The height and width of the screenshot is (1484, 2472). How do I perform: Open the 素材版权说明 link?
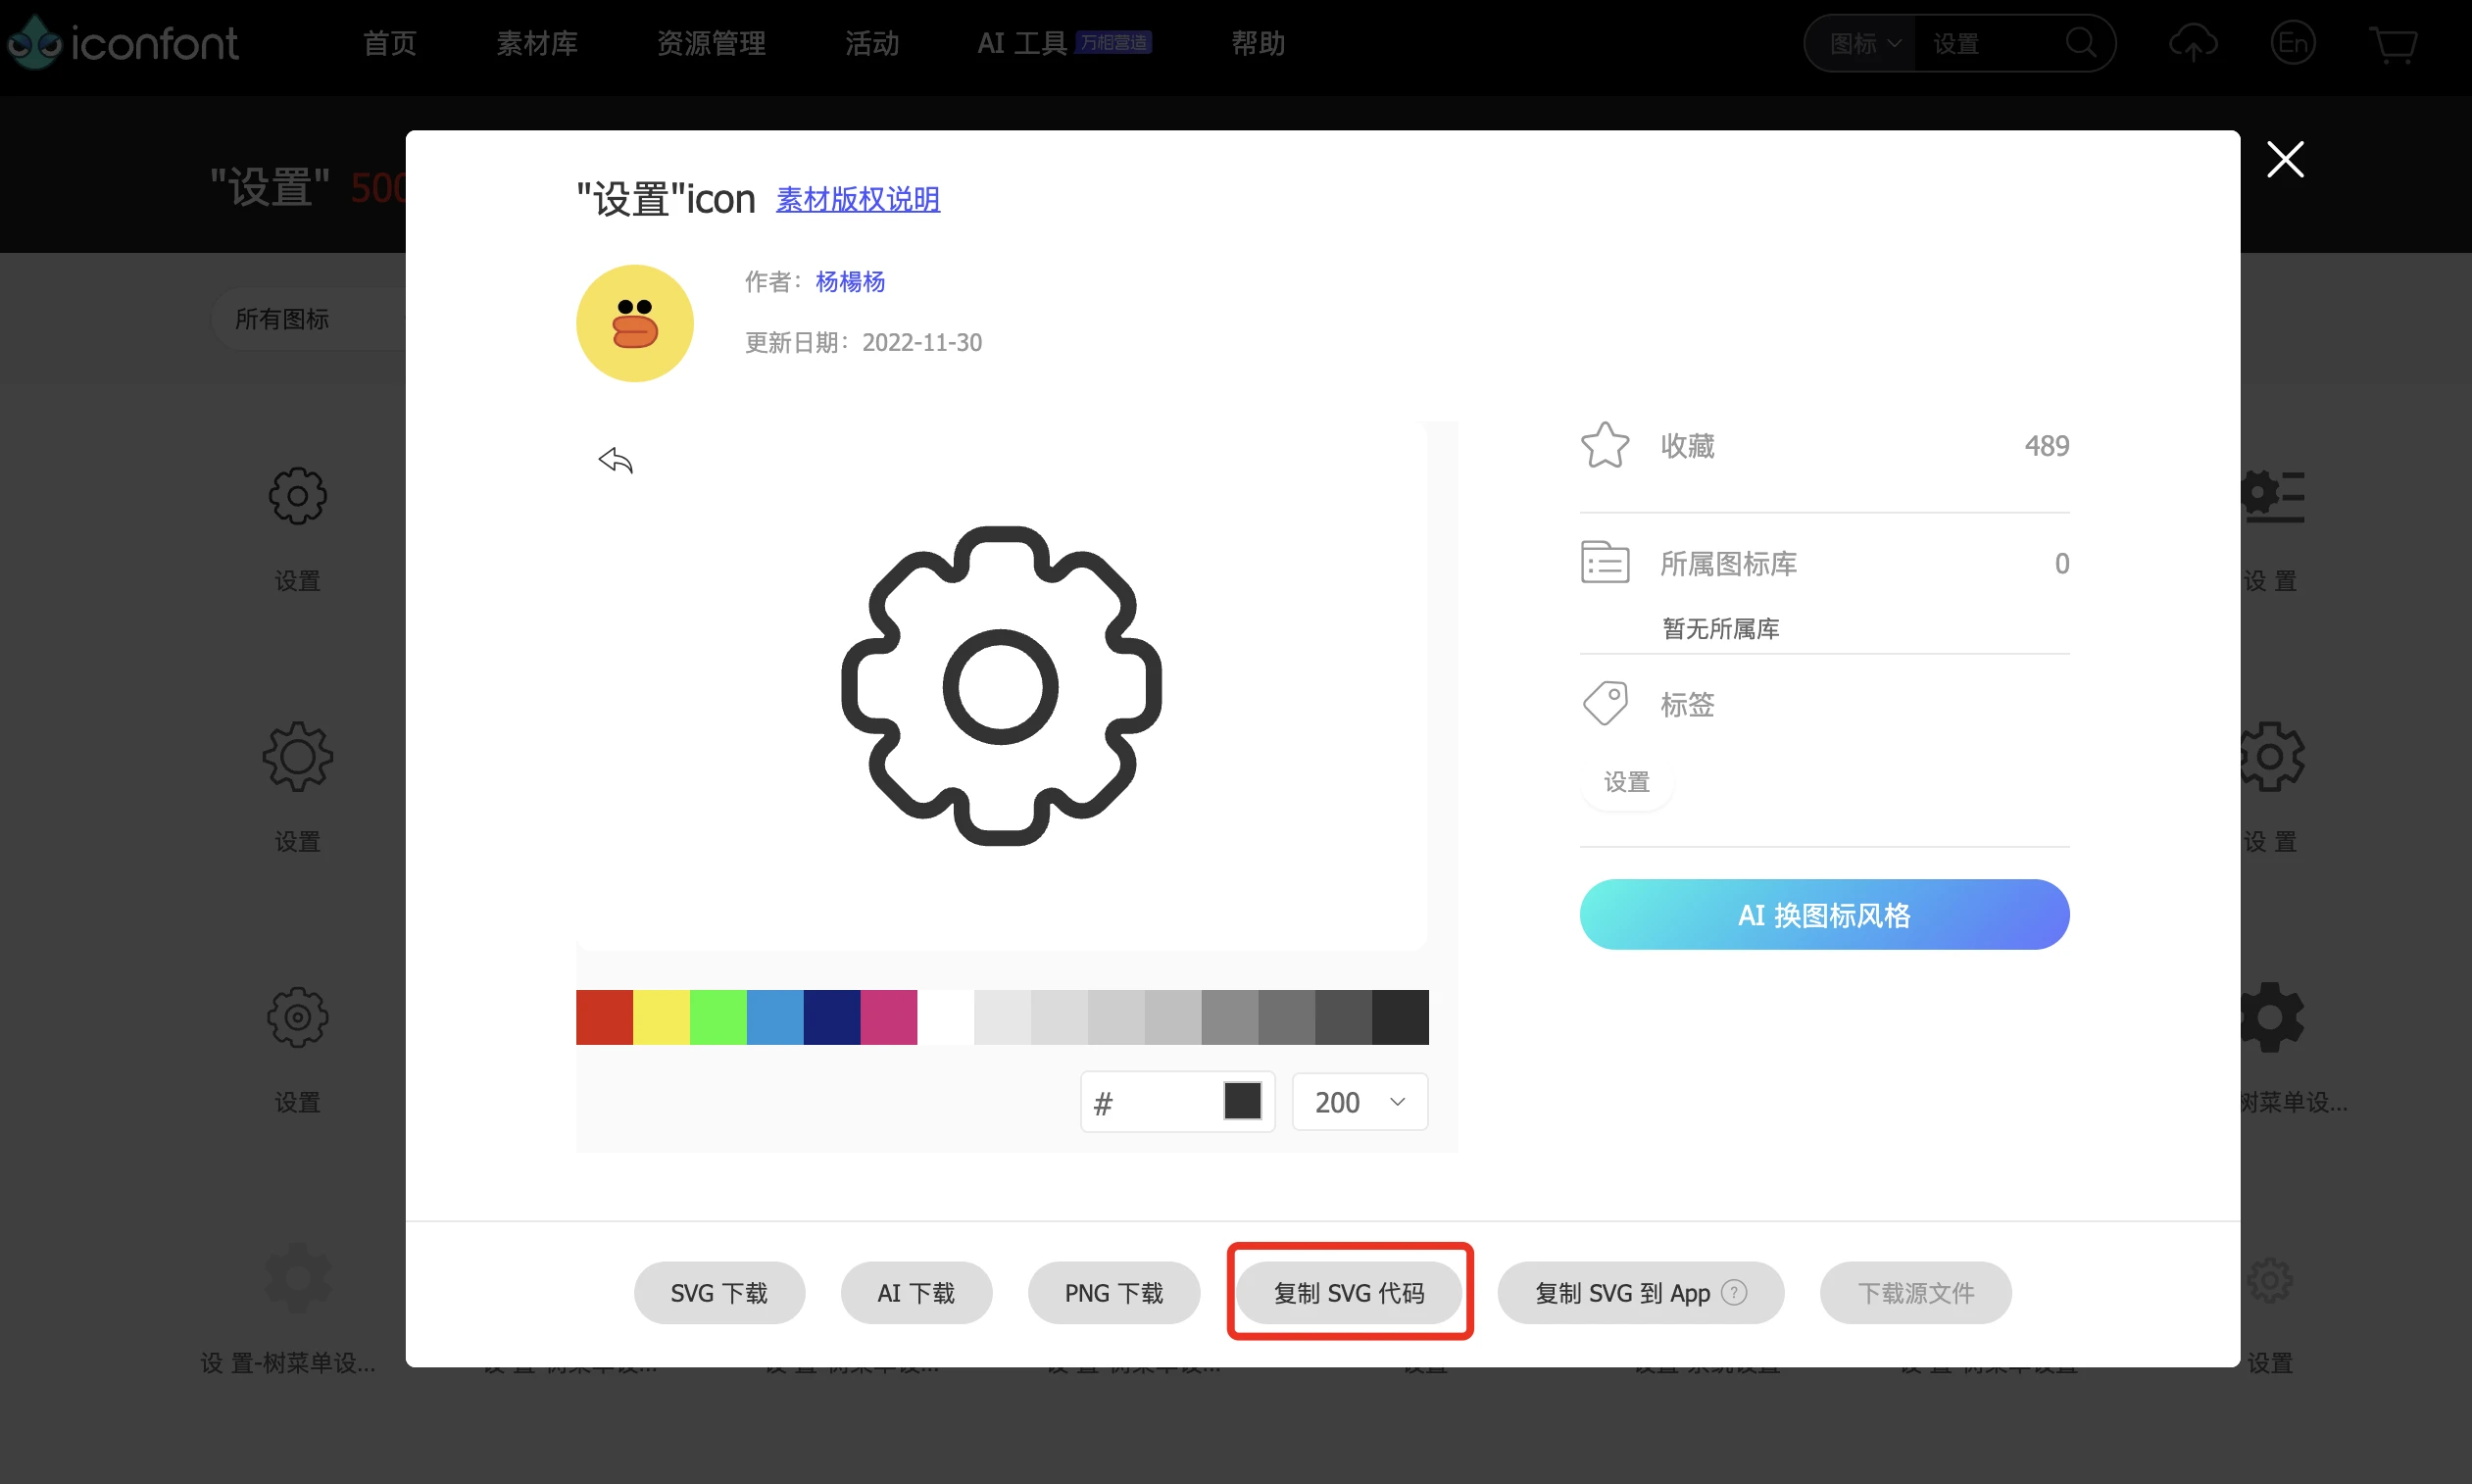[x=857, y=200]
